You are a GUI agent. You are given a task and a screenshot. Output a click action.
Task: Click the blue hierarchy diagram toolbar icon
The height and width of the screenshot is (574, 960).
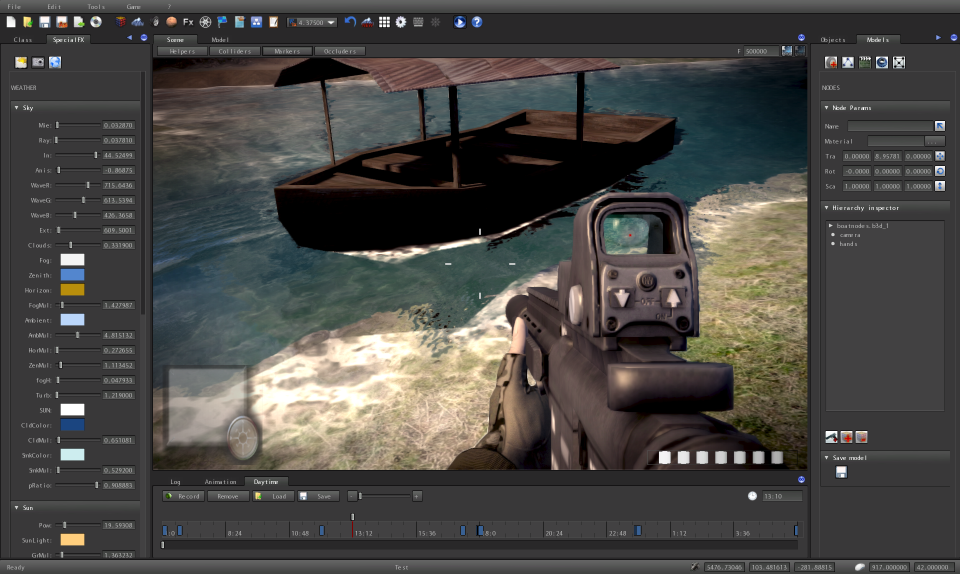(257, 22)
